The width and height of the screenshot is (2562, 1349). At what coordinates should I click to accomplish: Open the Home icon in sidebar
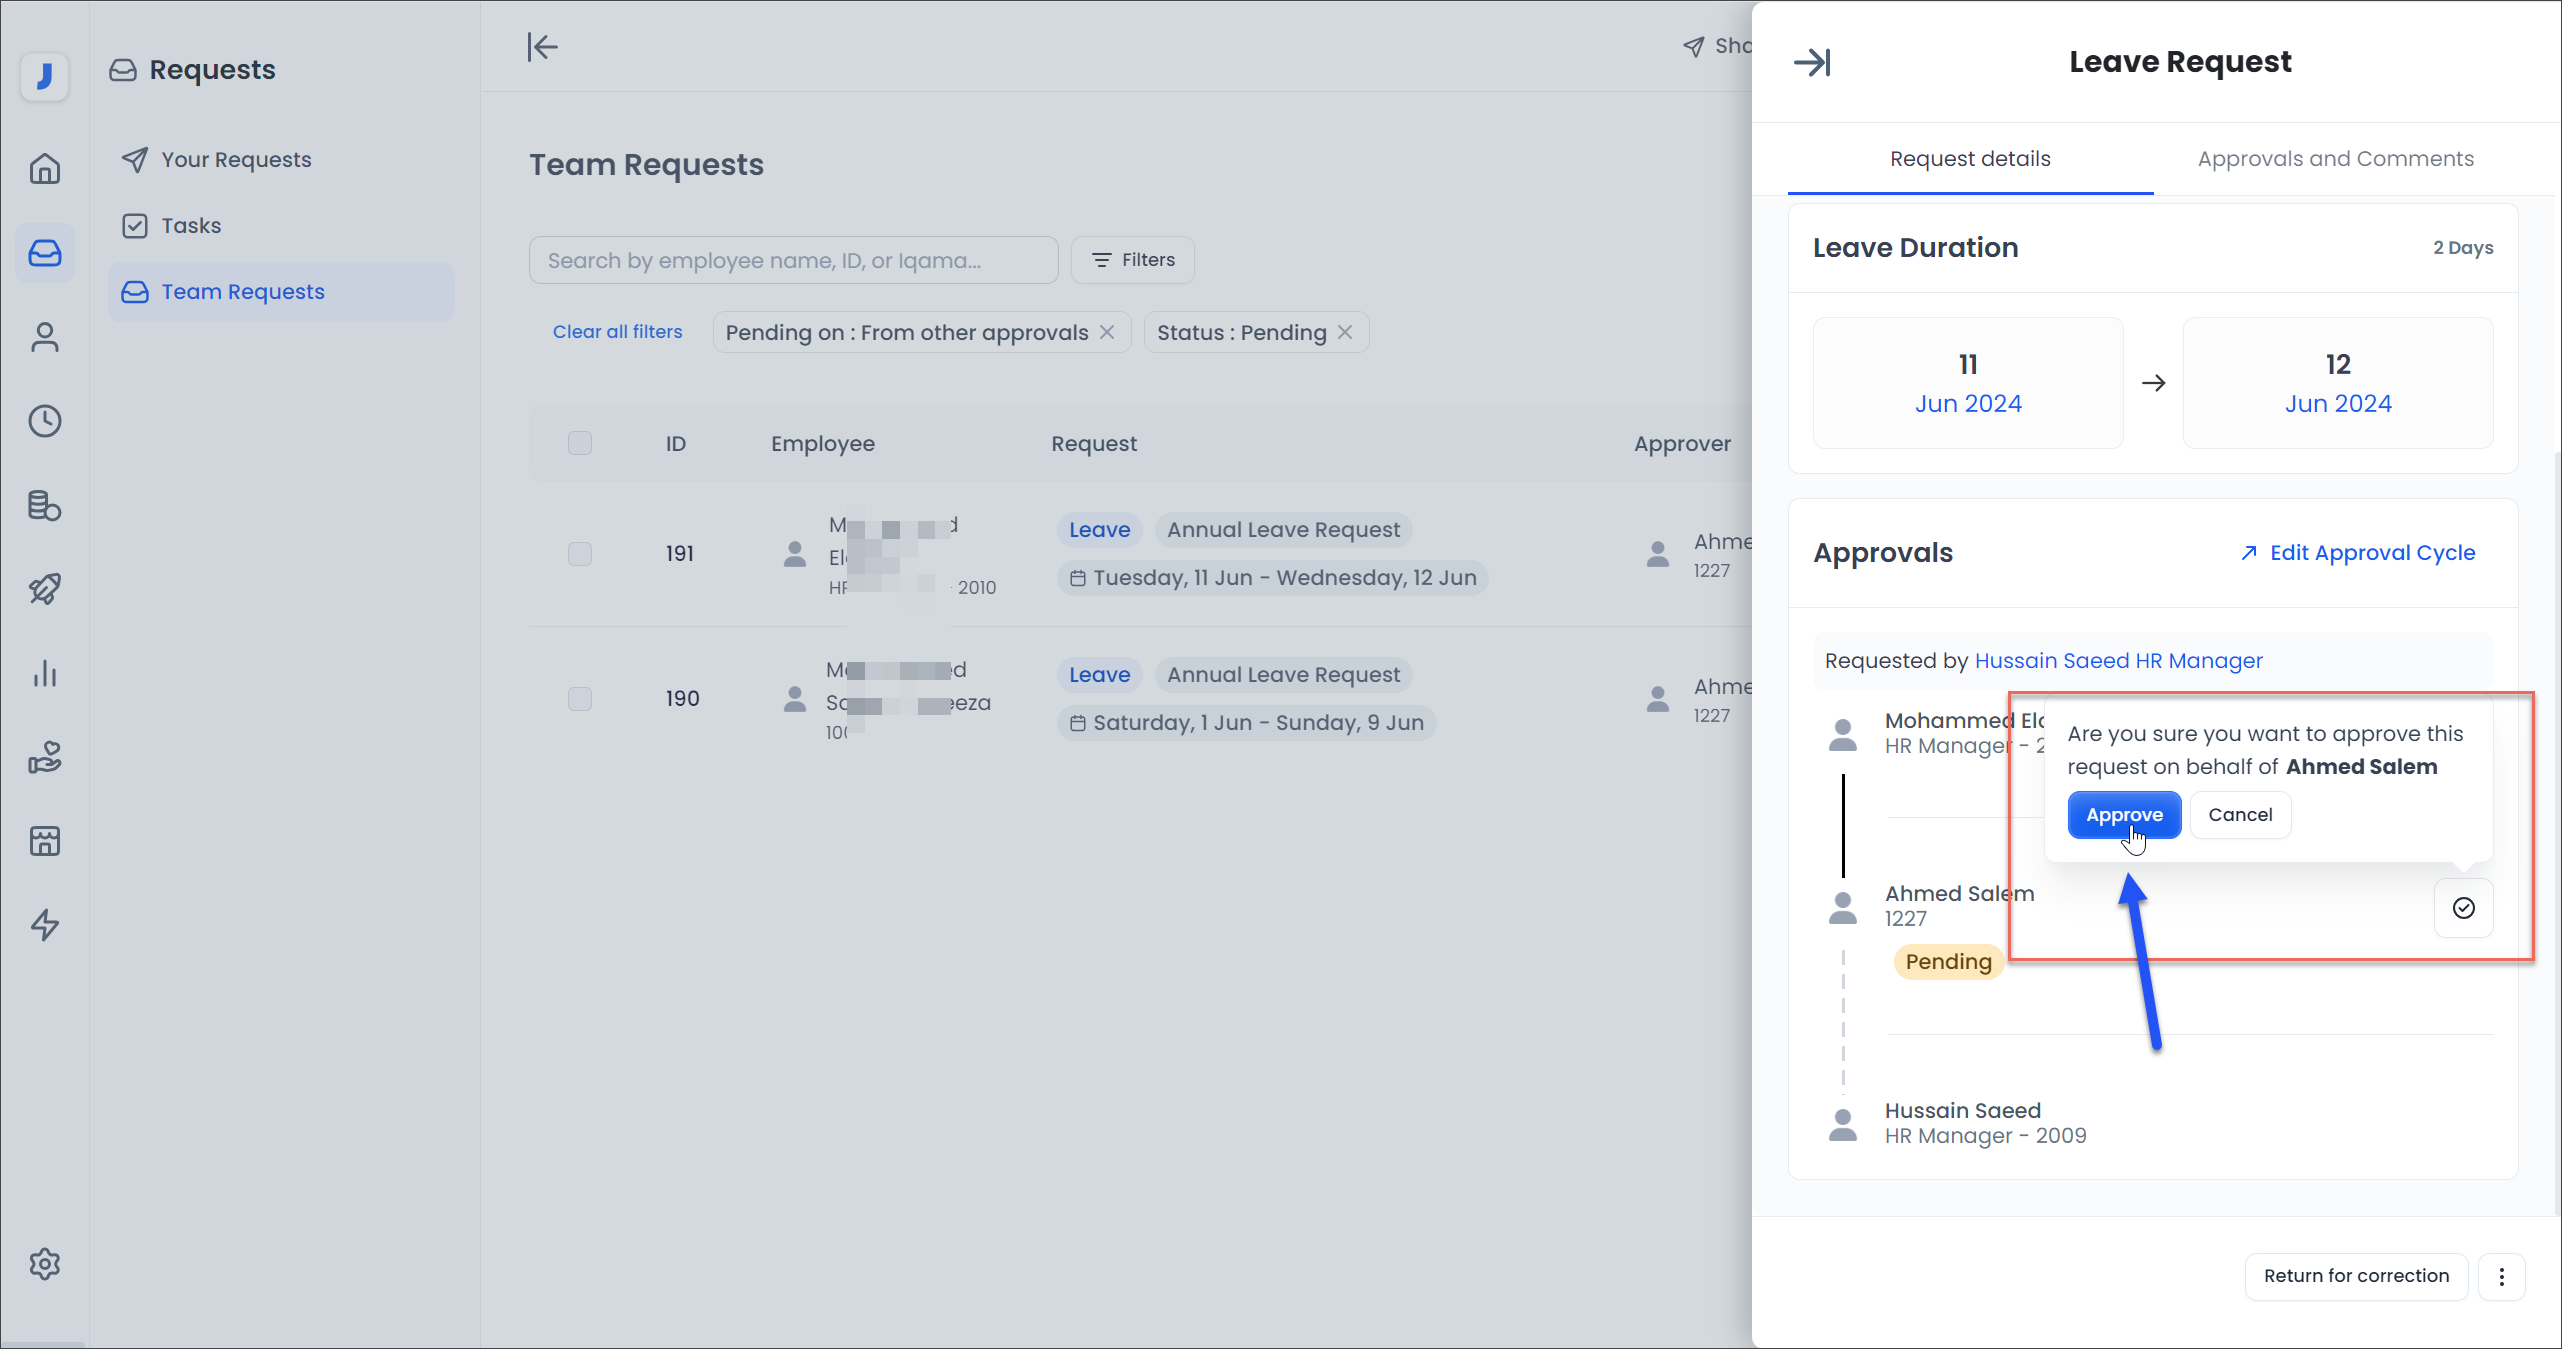click(x=45, y=168)
